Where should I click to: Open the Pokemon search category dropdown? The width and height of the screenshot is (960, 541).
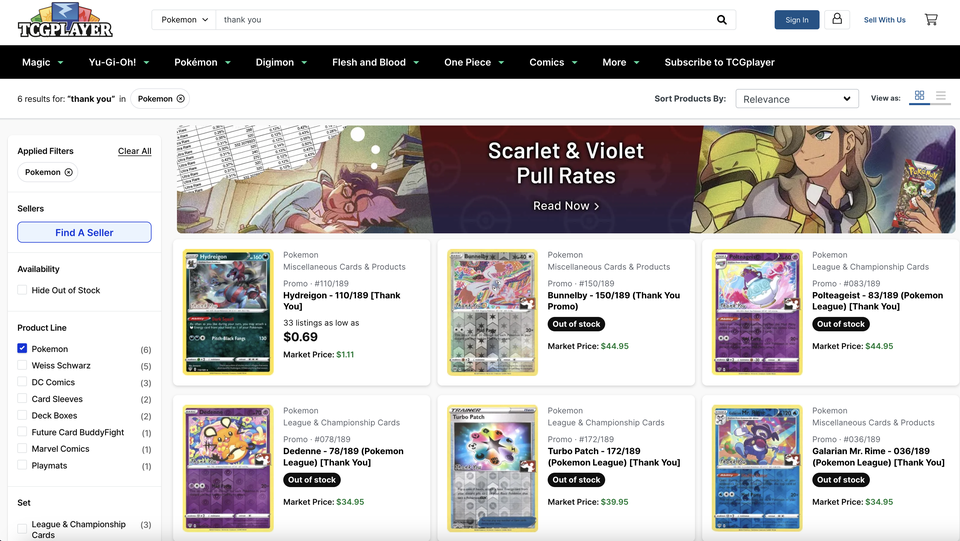(x=184, y=20)
